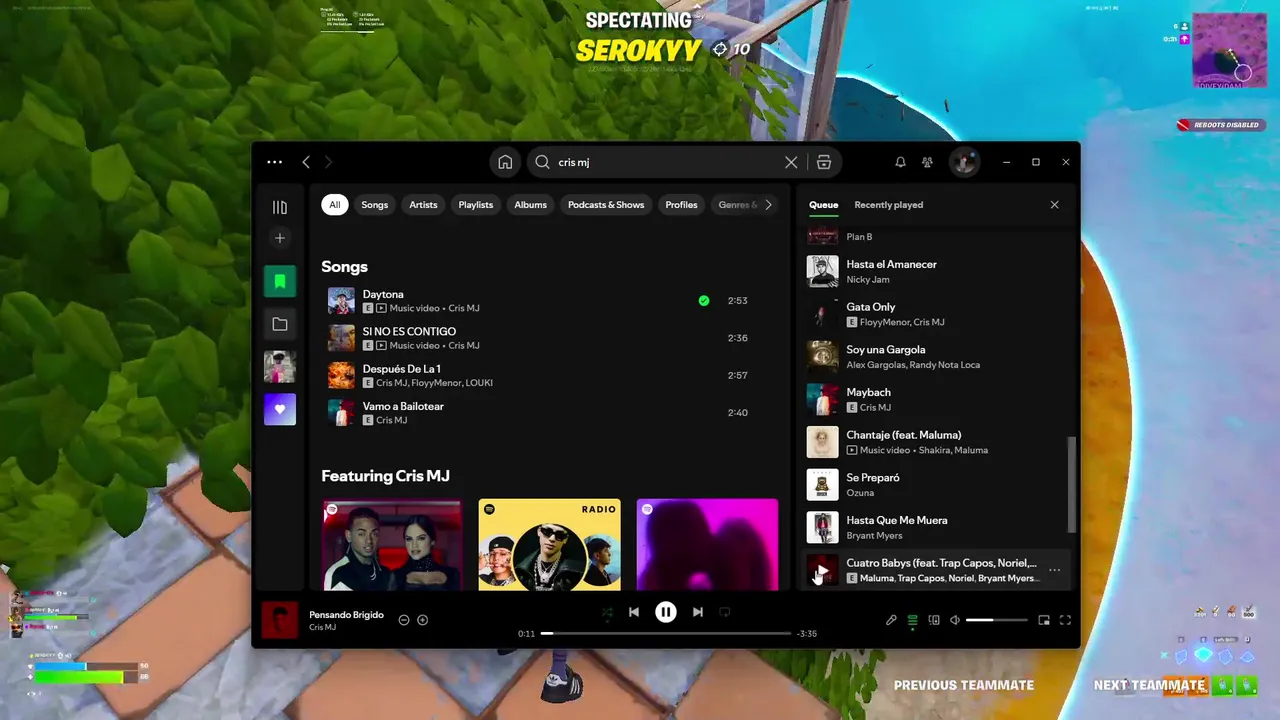Open the pink playlist card

(707, 545)
